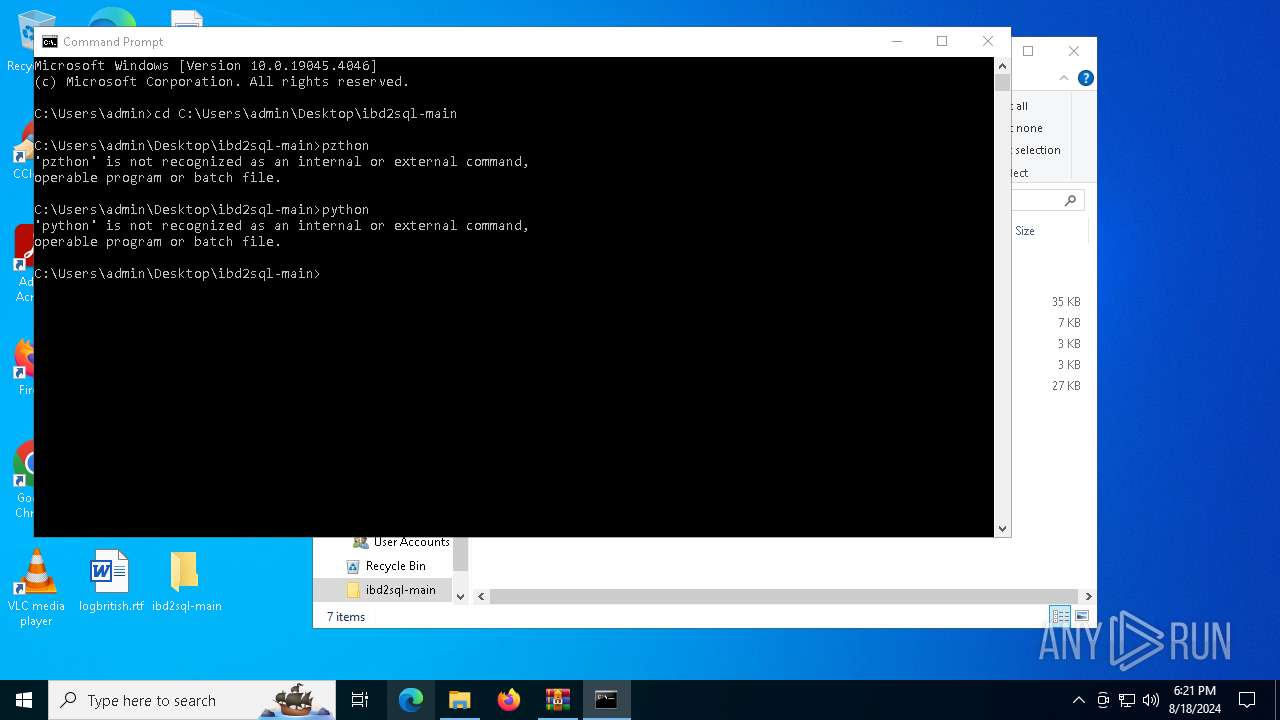Open Task View from the taskbar

coord(360,700)
